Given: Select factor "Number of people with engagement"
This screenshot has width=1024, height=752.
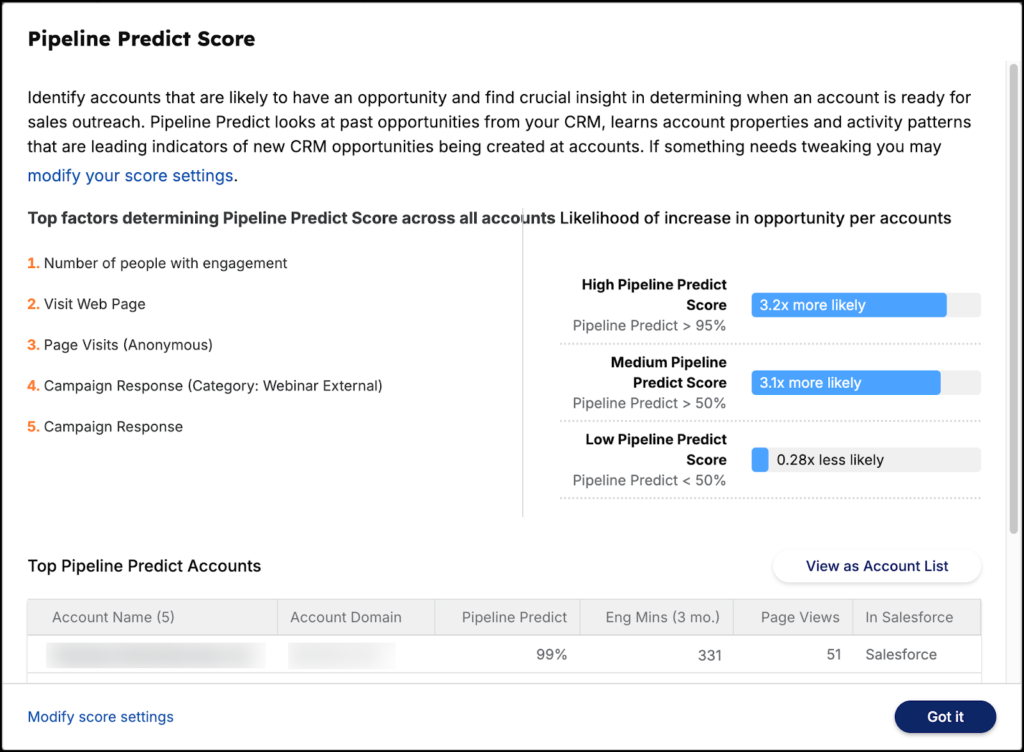Looking at the screenshot, I should pos(165,263).
